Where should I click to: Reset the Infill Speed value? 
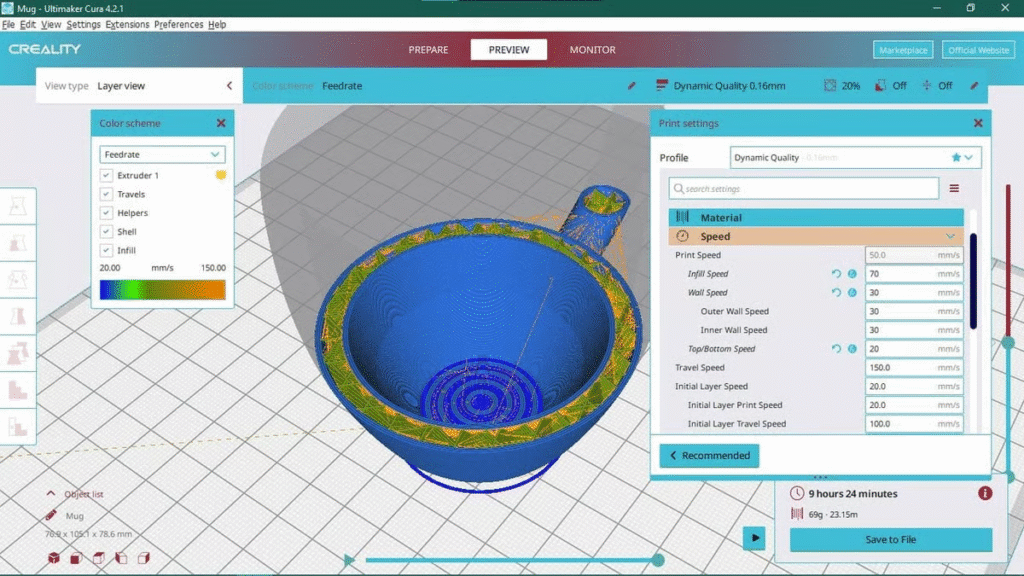836,274
